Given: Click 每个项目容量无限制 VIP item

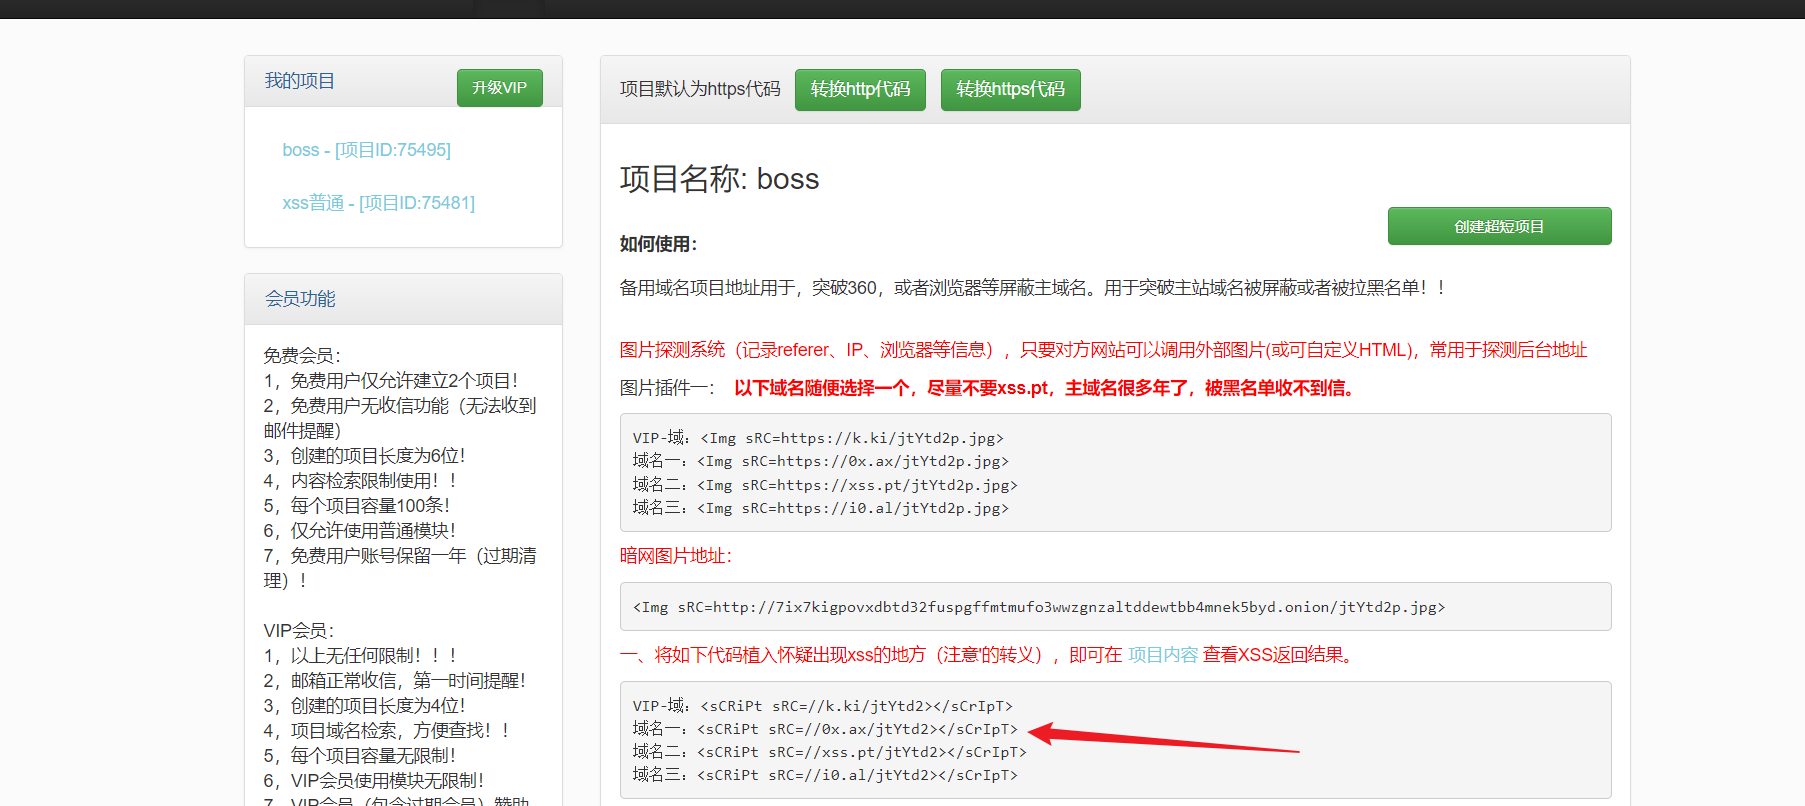Looking at the screenshot, I should [x=360, y=756].
